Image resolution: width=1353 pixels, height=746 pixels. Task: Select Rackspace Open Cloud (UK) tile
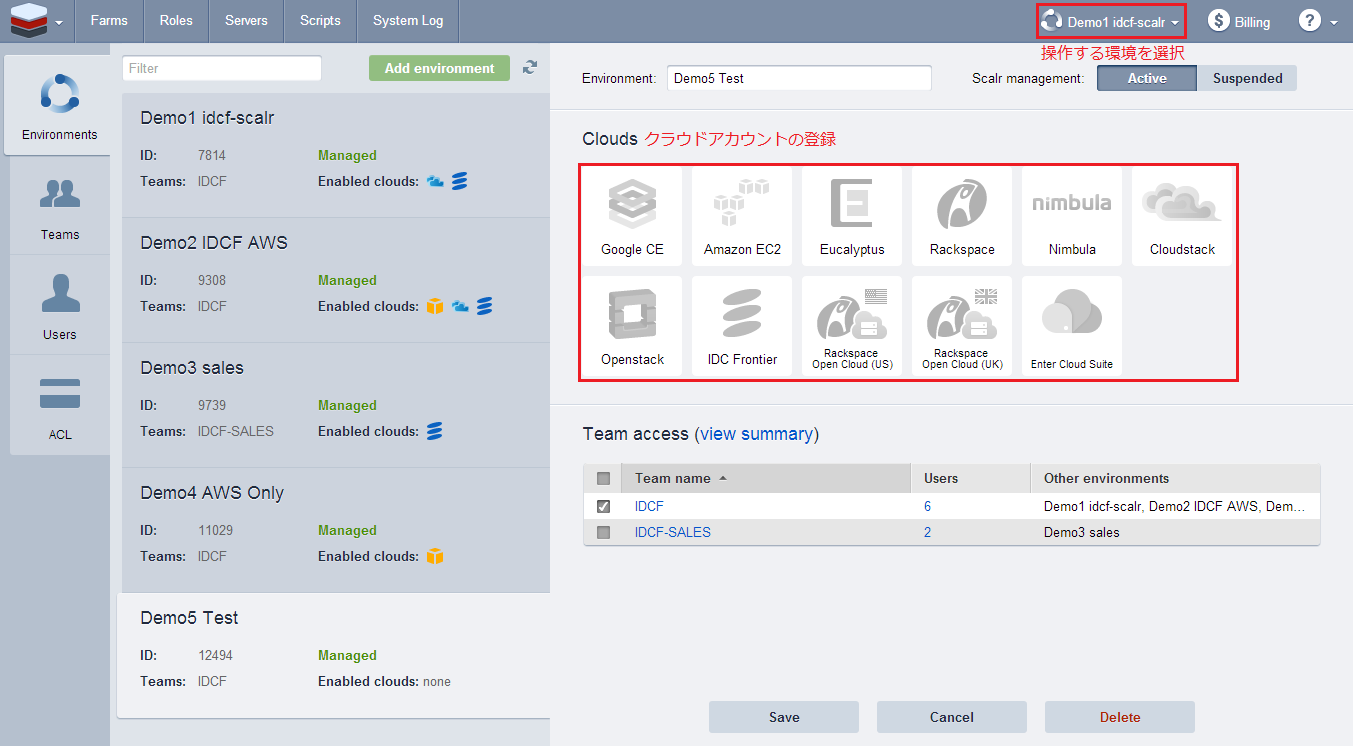click(962, 326)
